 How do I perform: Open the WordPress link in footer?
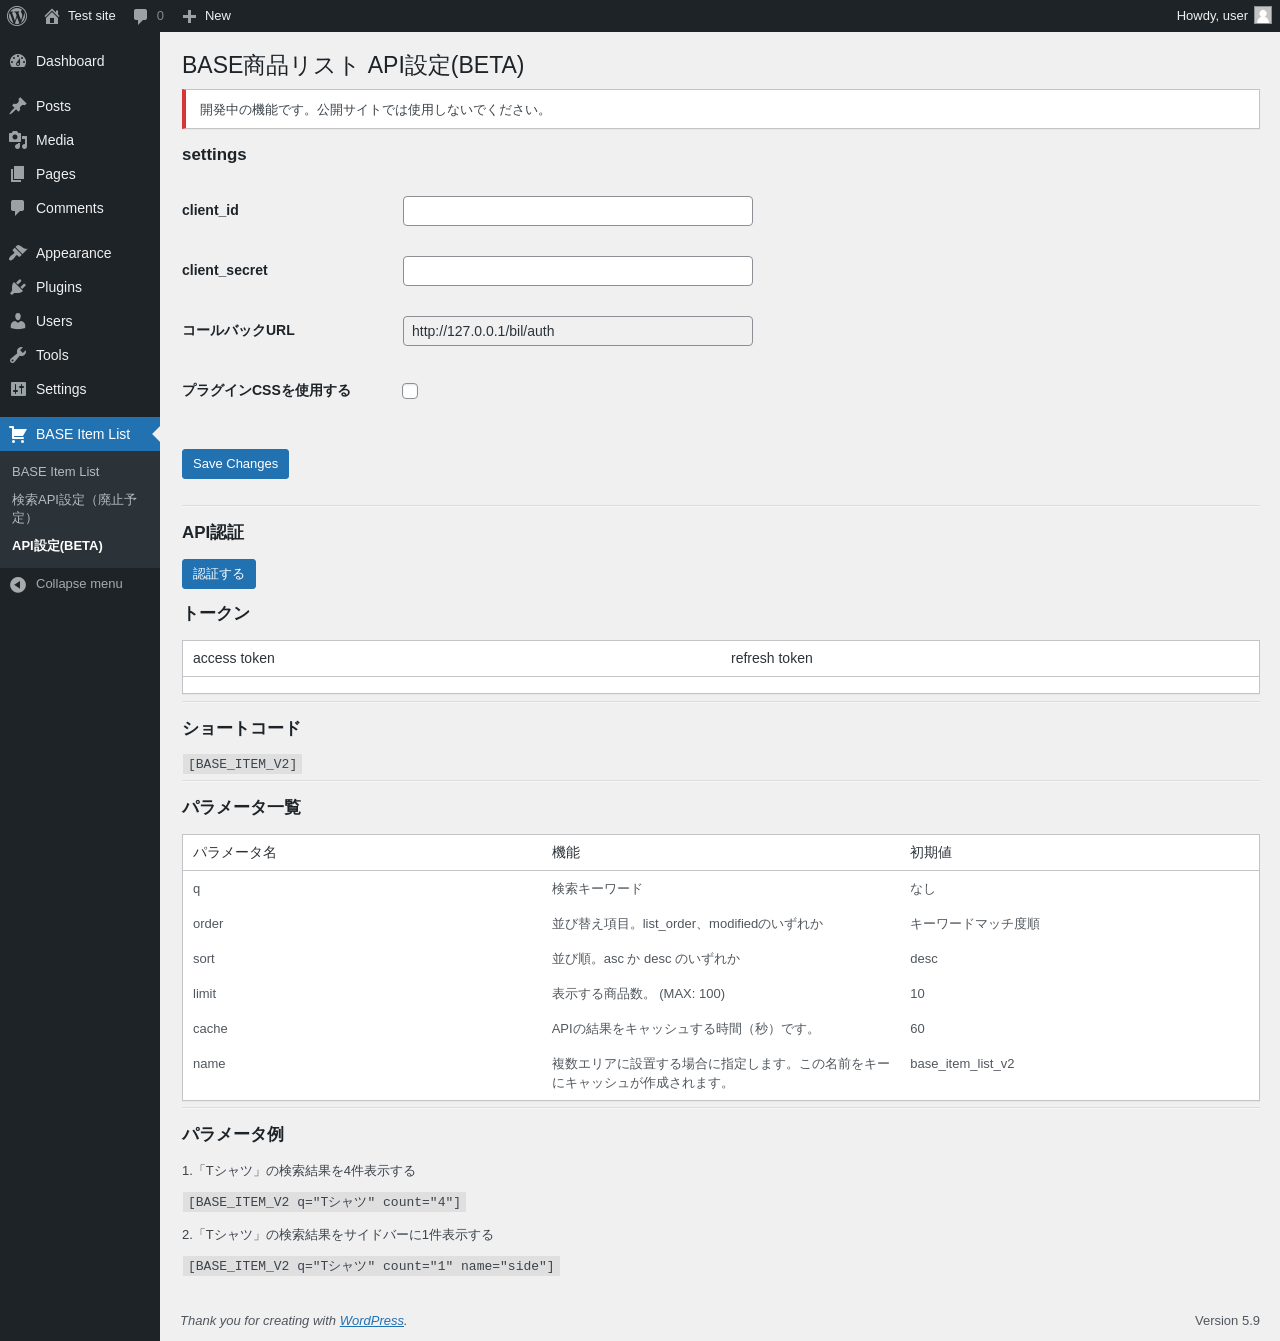(371, 1320)
